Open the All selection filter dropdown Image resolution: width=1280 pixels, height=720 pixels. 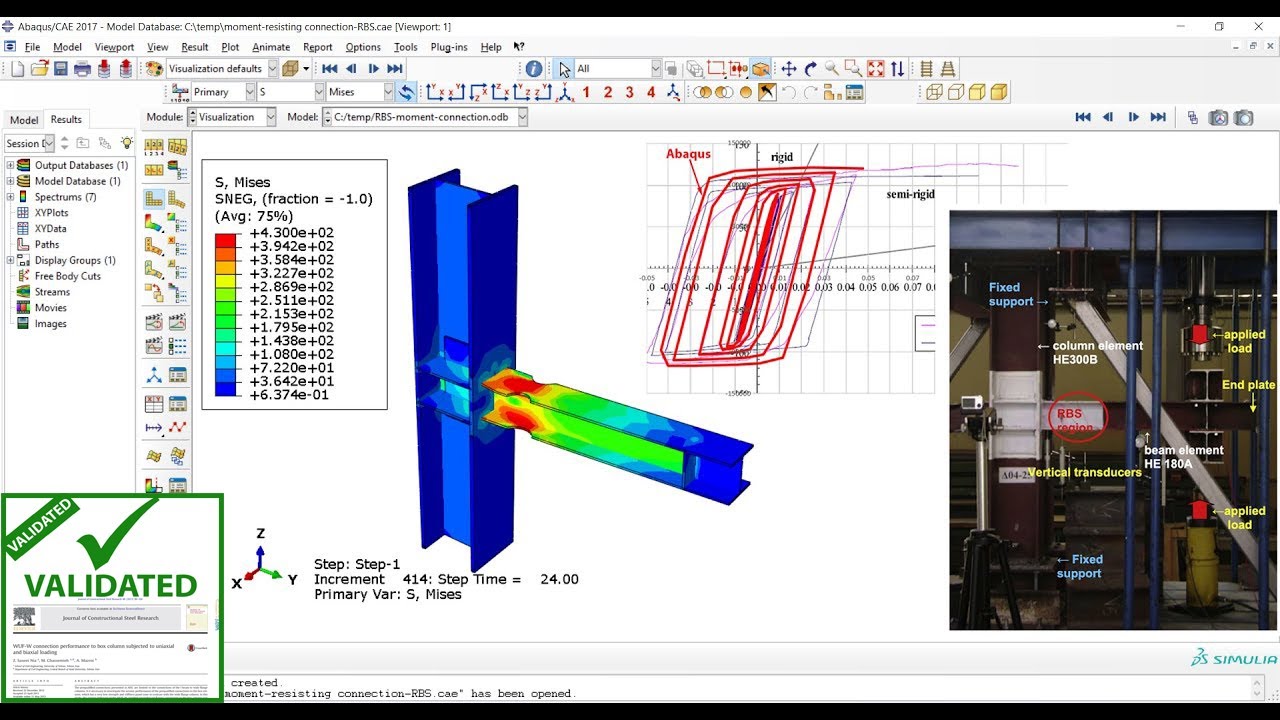tap(618, 69)
